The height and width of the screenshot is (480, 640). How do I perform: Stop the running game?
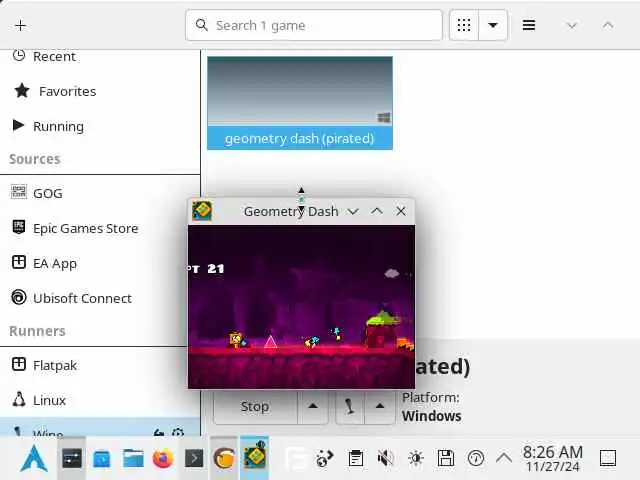(x=255, y=407)
